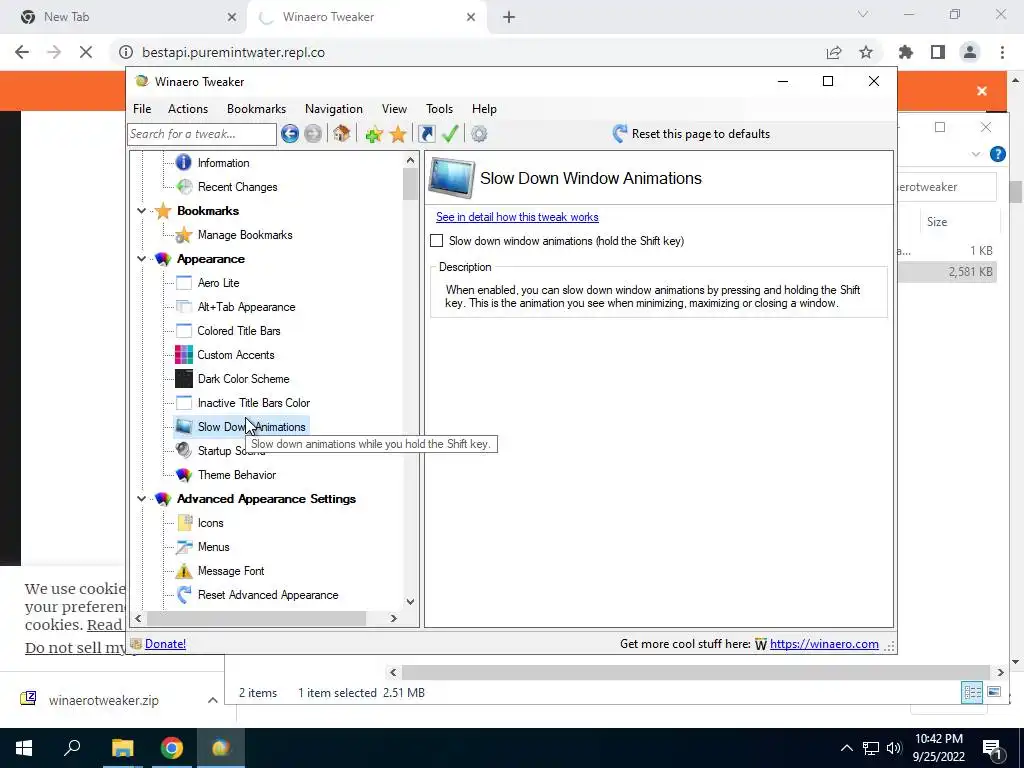The width and height of the screenshot is (1024, 768).
Task: Open the Bookmarks menu
Action: 256,109
